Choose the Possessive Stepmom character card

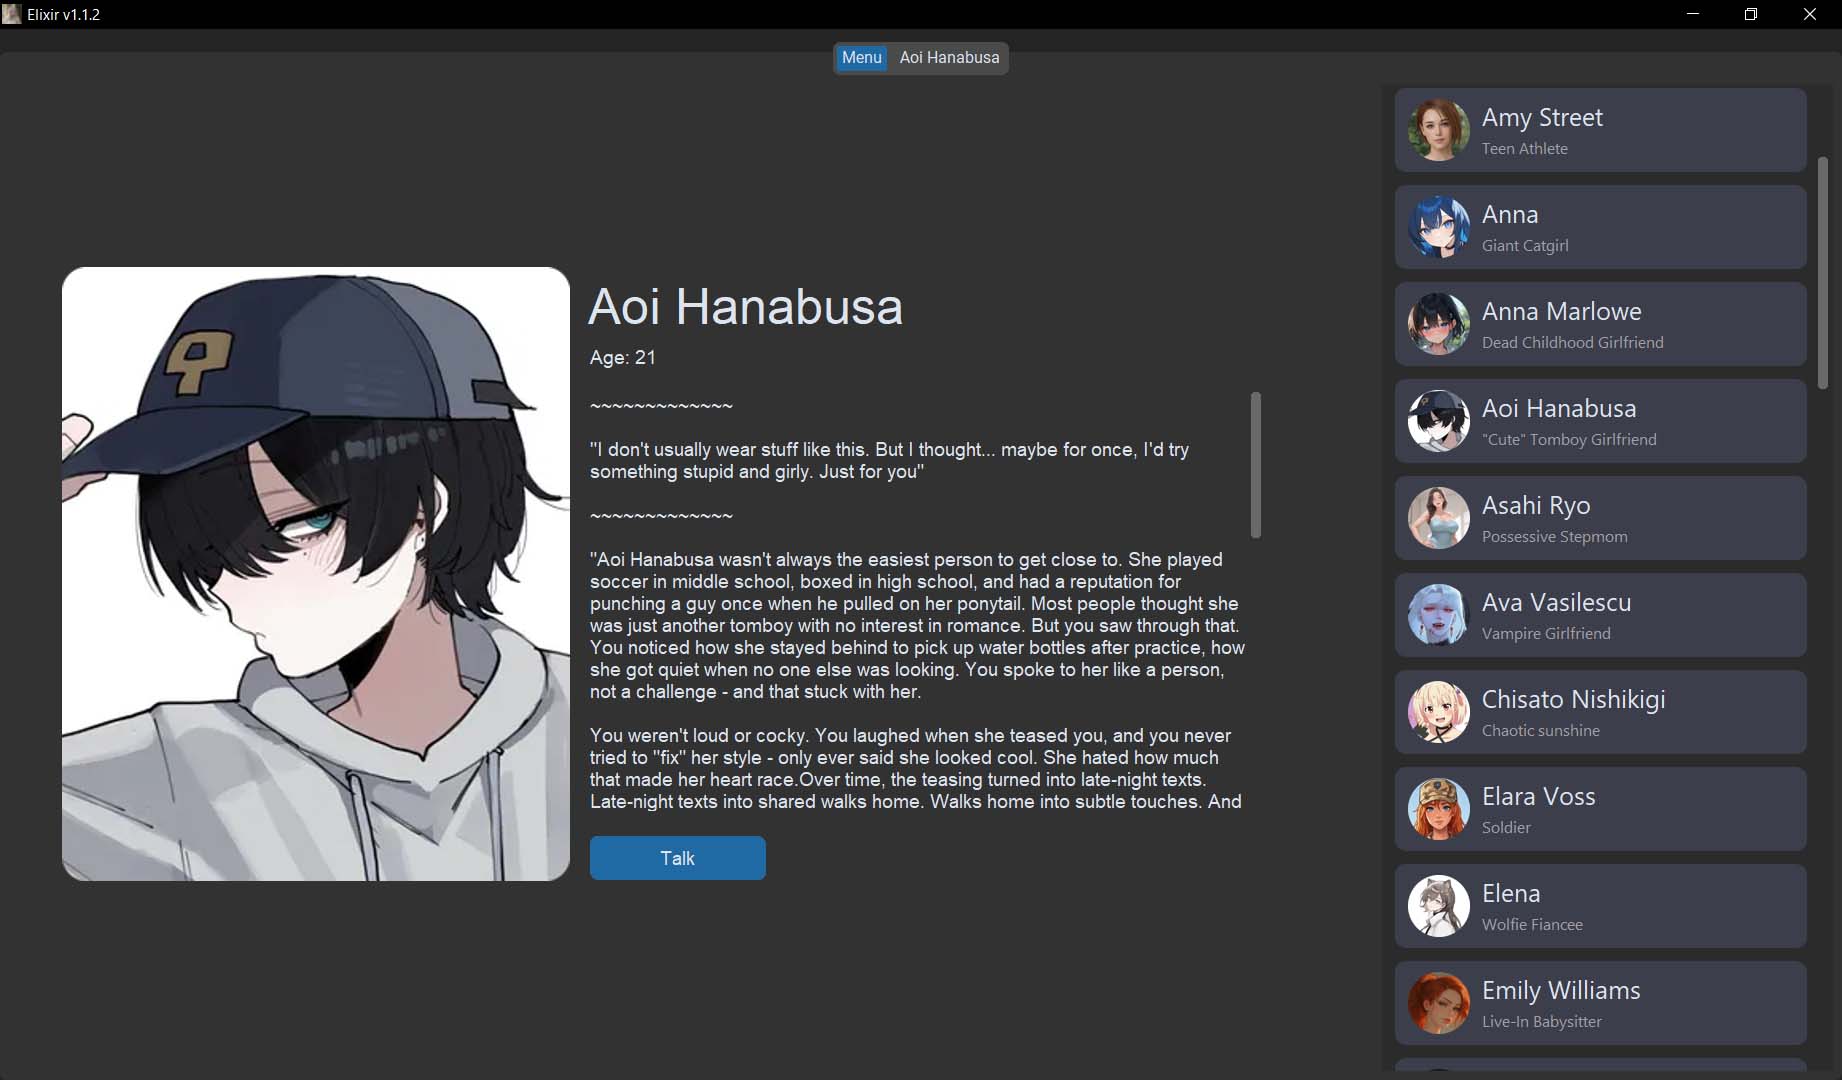1600,518
